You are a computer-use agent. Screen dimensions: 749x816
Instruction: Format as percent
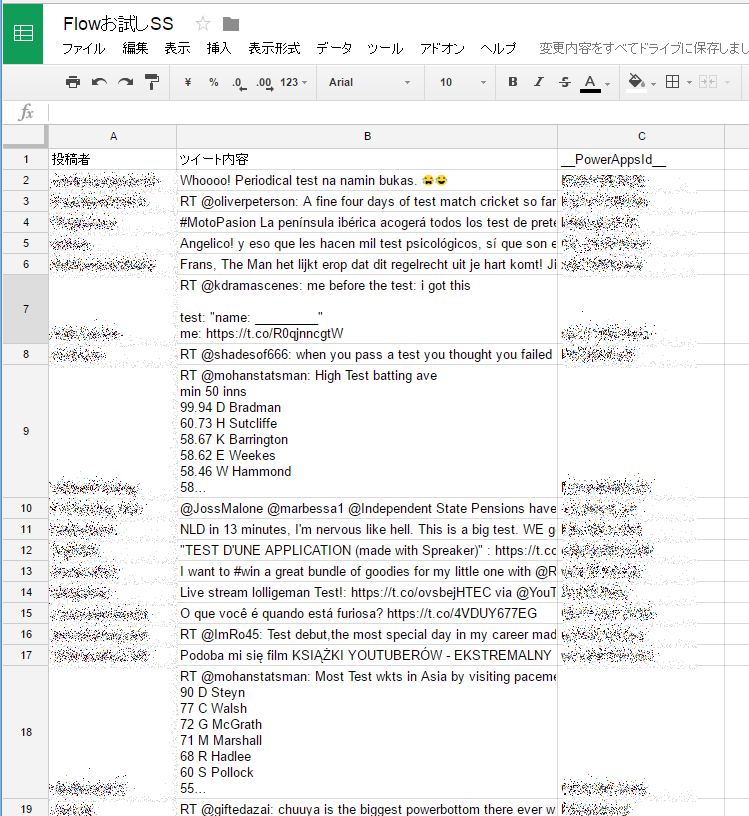213,82
